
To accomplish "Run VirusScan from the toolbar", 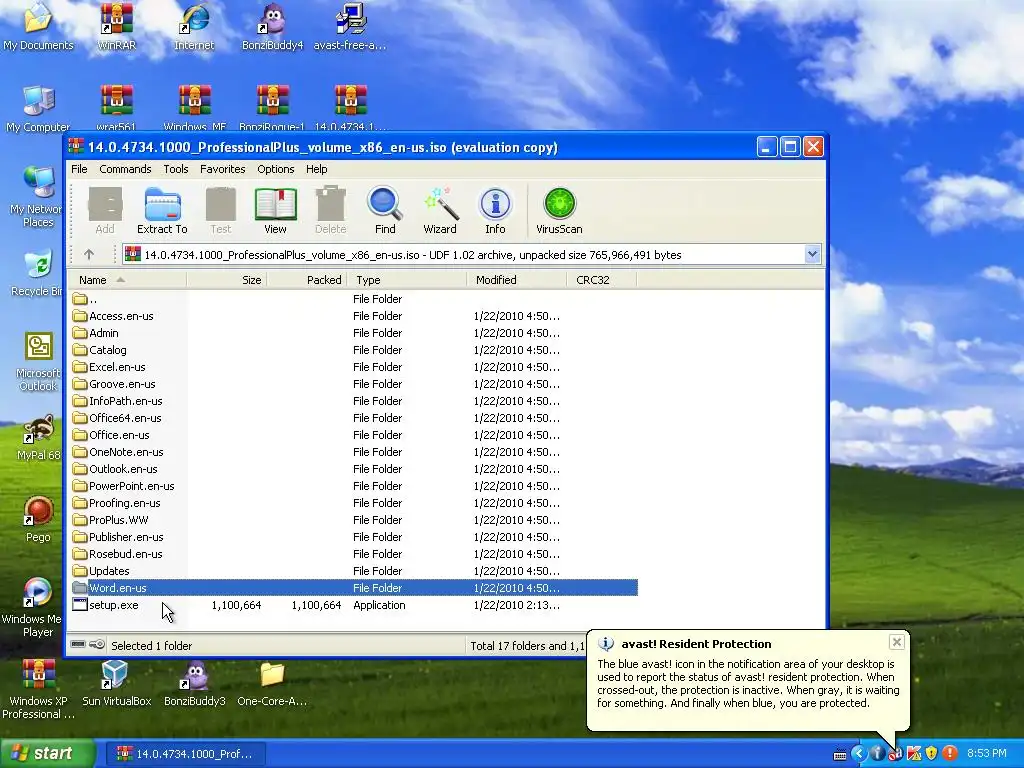I will coord(559,210).
